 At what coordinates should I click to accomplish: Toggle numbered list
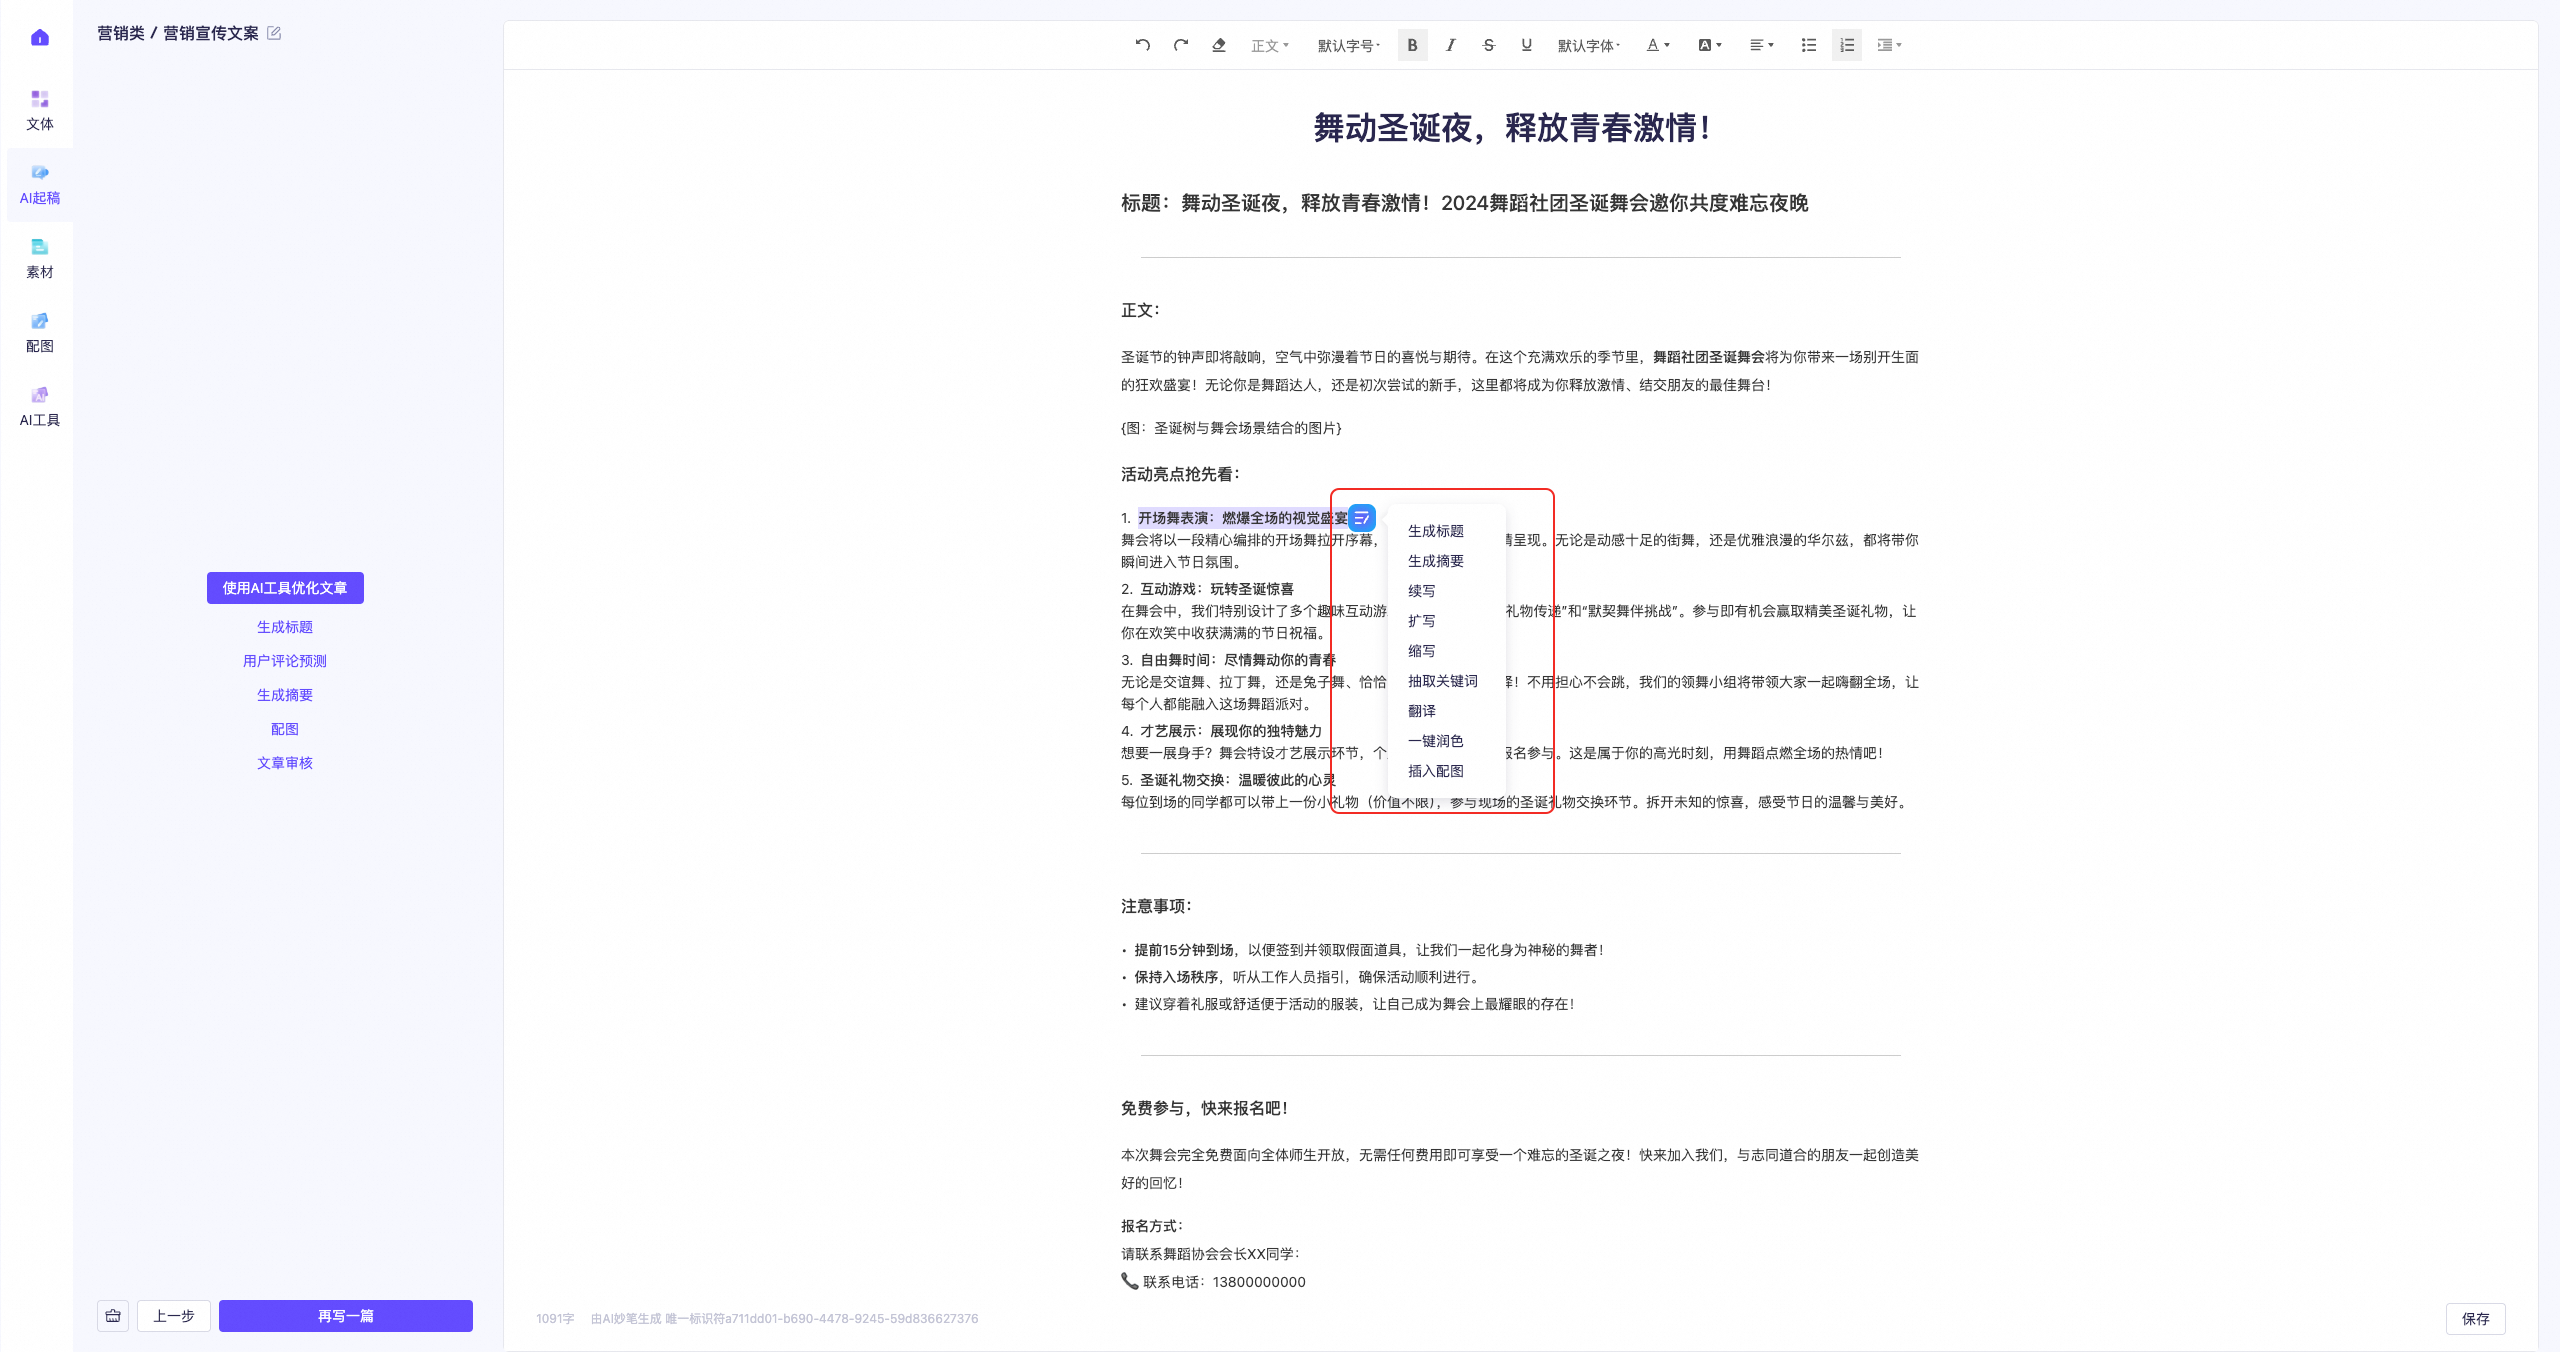tap(1847, 45)
